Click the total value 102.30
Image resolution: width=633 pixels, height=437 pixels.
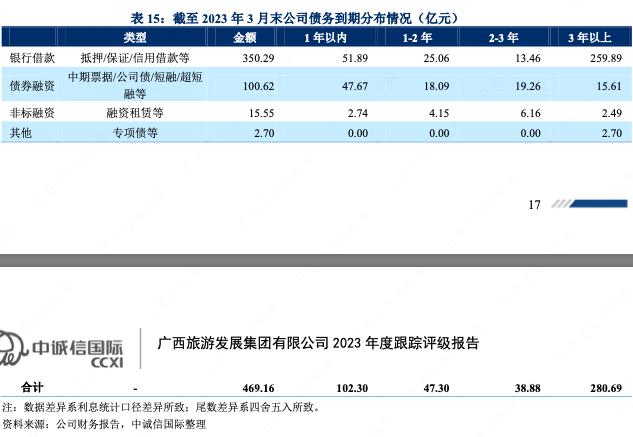click(352, 388)
